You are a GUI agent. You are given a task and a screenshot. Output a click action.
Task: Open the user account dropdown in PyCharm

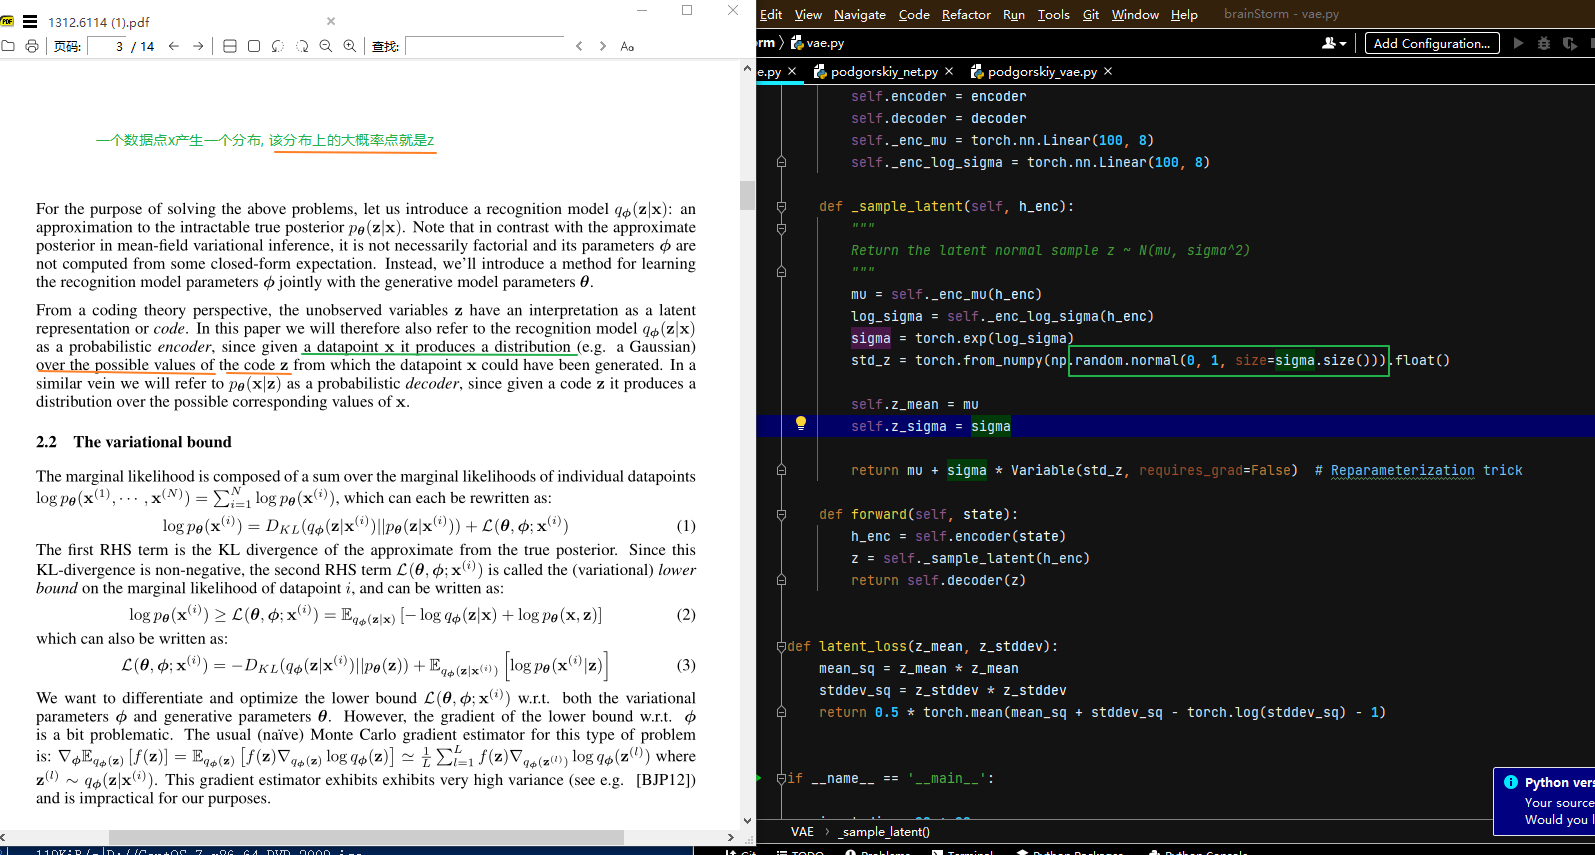(x=1334, y=43)
